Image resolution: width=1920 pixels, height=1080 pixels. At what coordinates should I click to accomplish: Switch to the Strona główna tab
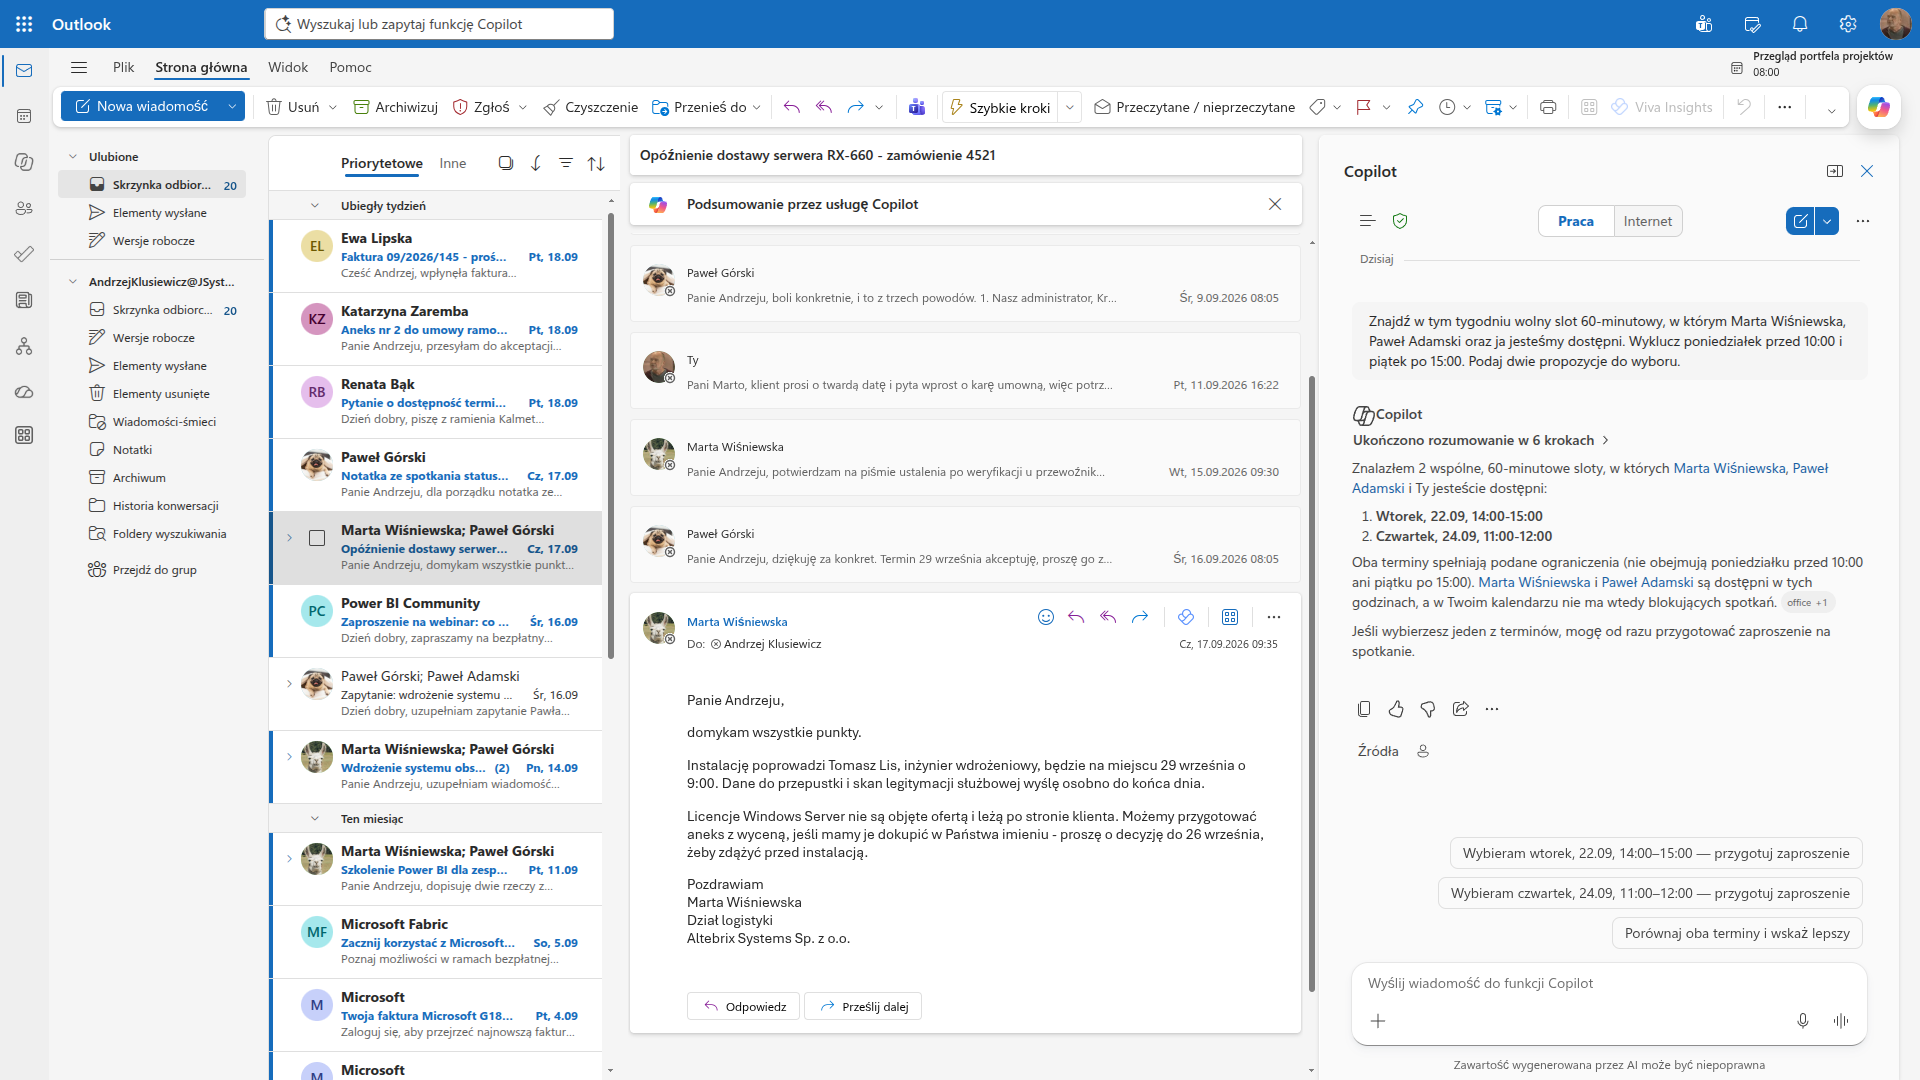pos(201,67)
